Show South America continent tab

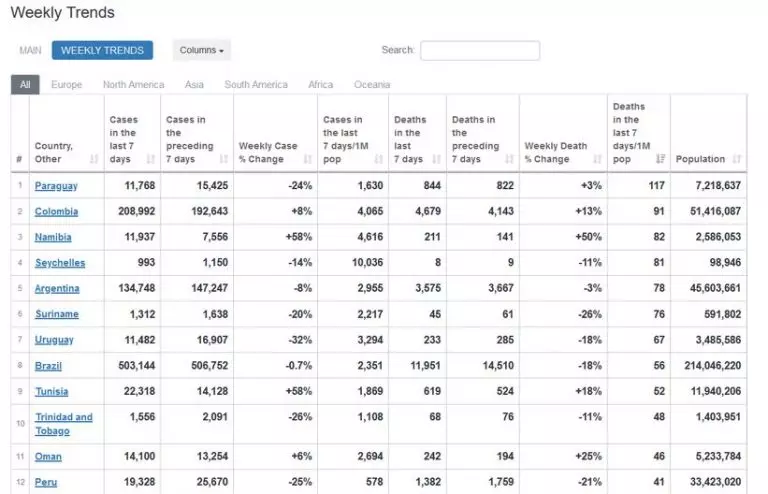256,85
